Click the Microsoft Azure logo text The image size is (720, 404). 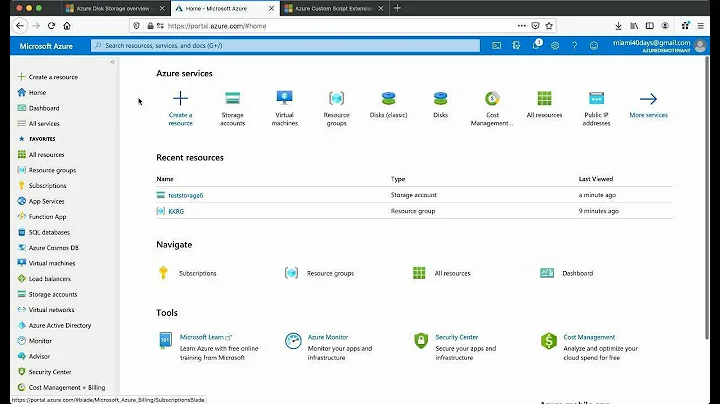click(46, 46)
